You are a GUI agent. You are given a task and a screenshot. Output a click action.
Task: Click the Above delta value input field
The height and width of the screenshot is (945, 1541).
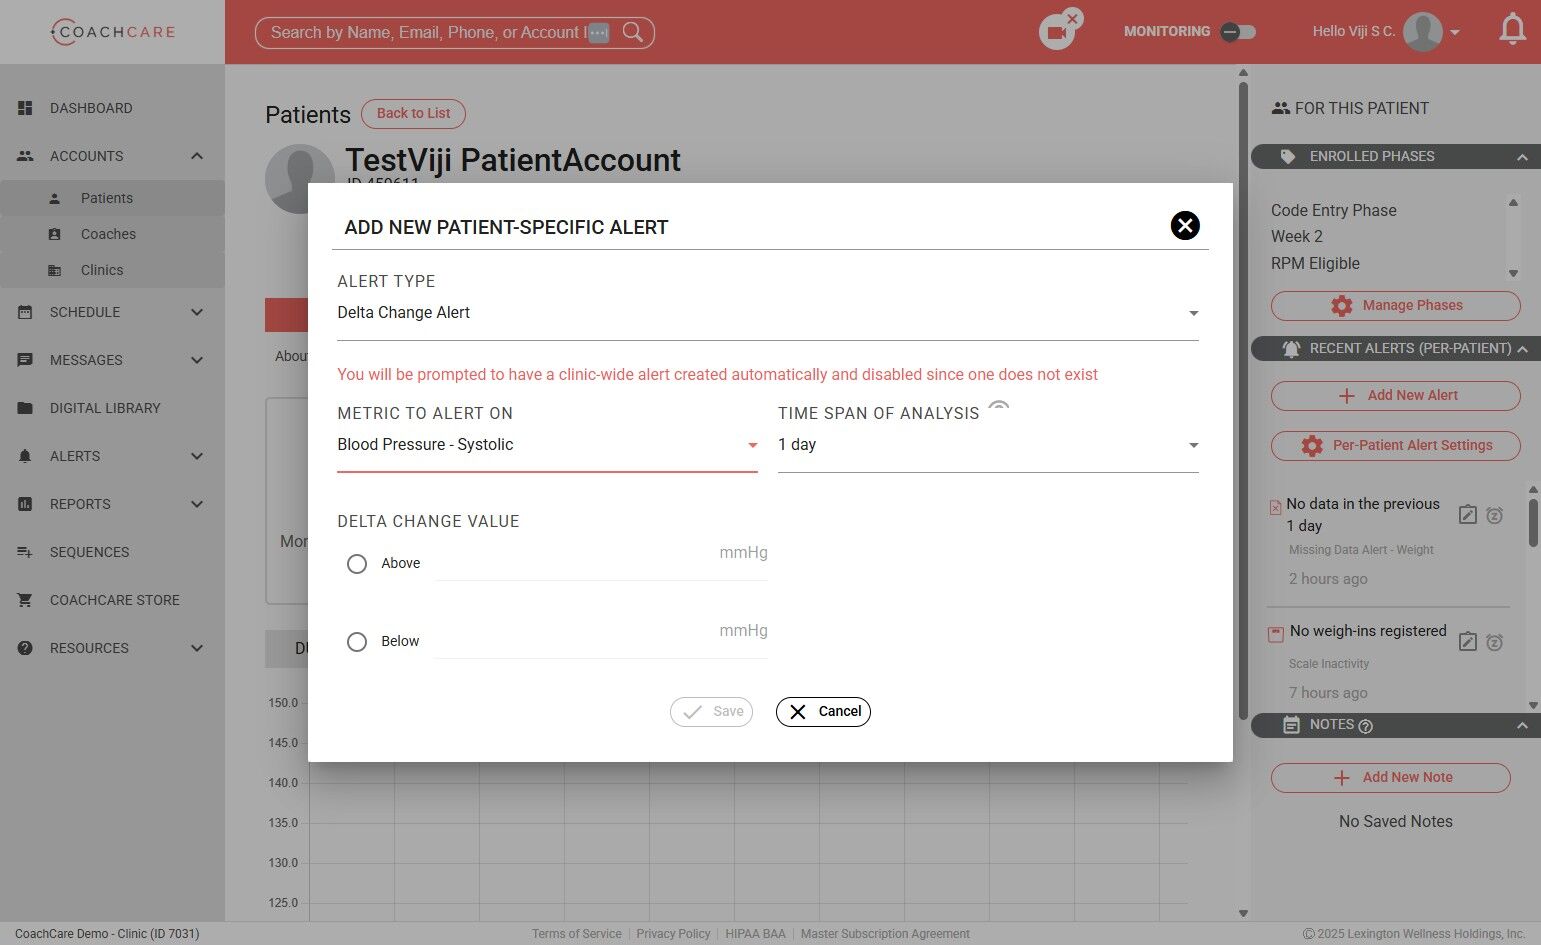point(602,560)
